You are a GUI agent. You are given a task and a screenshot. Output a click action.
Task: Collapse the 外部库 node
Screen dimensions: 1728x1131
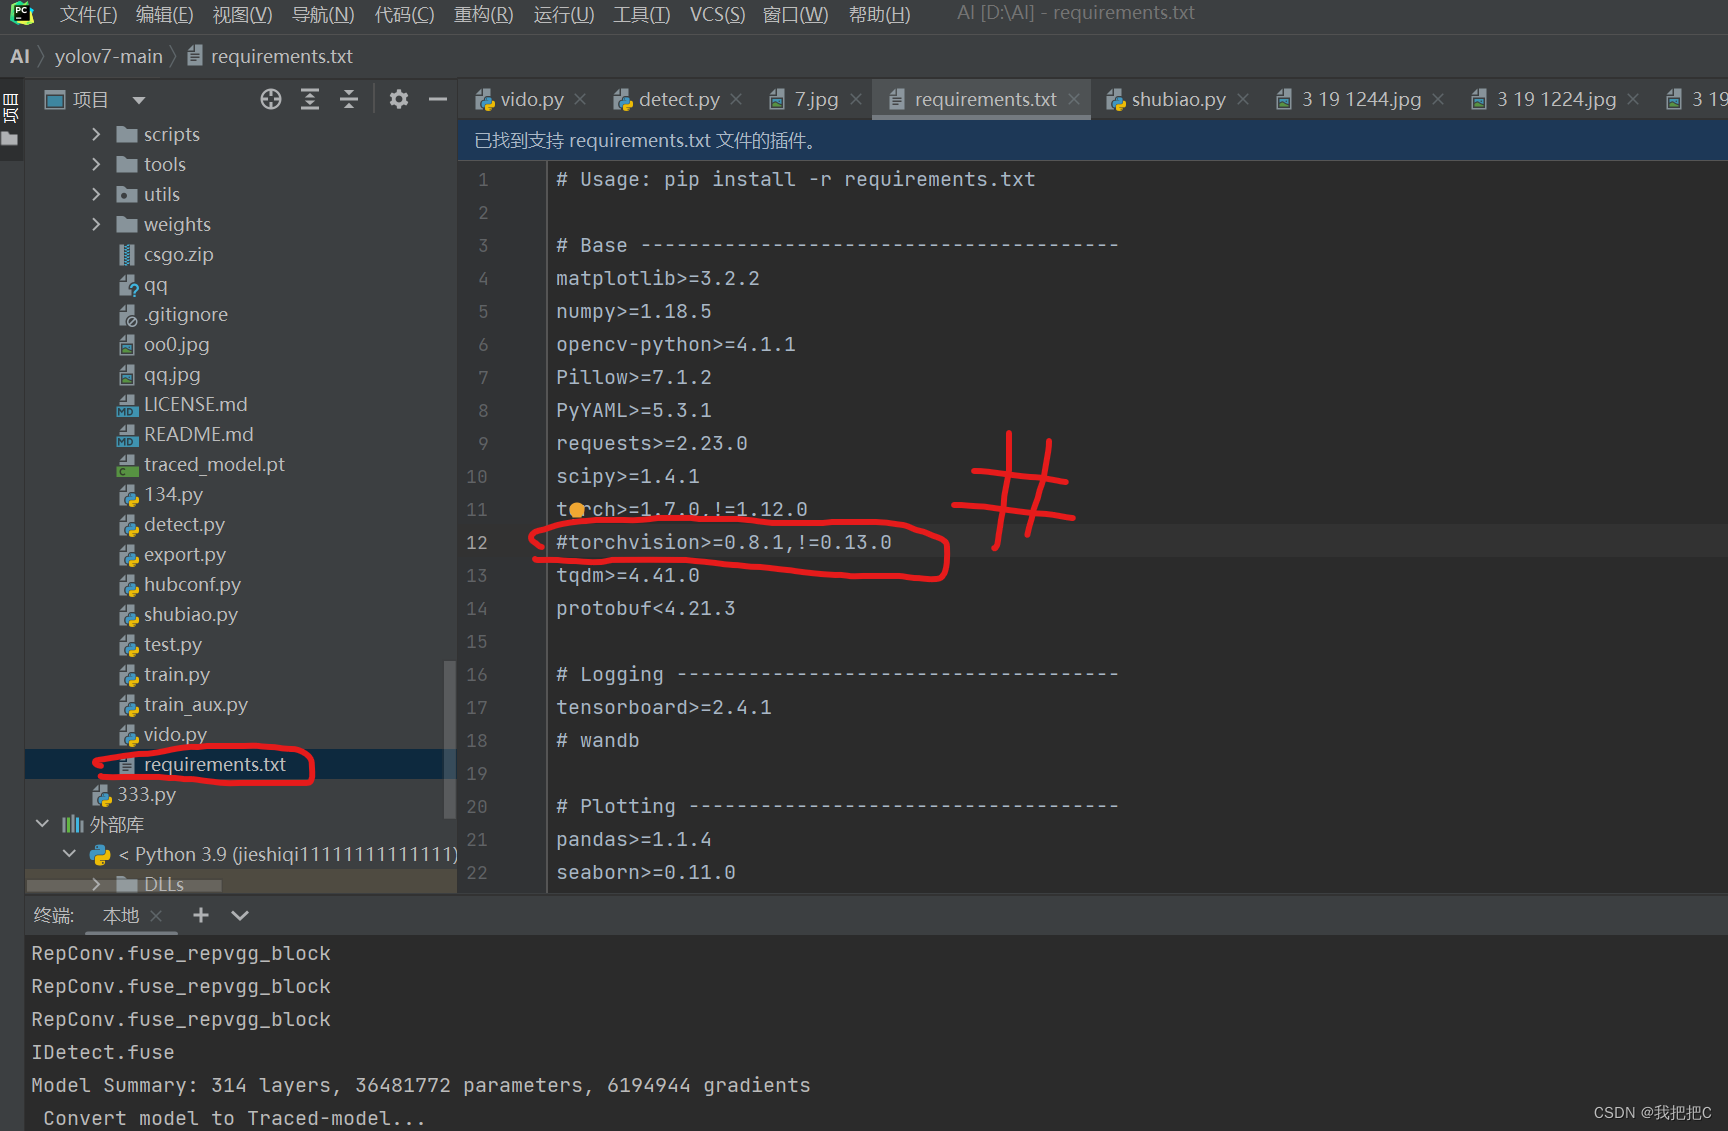pyautogui.click(x=42, y=824)
